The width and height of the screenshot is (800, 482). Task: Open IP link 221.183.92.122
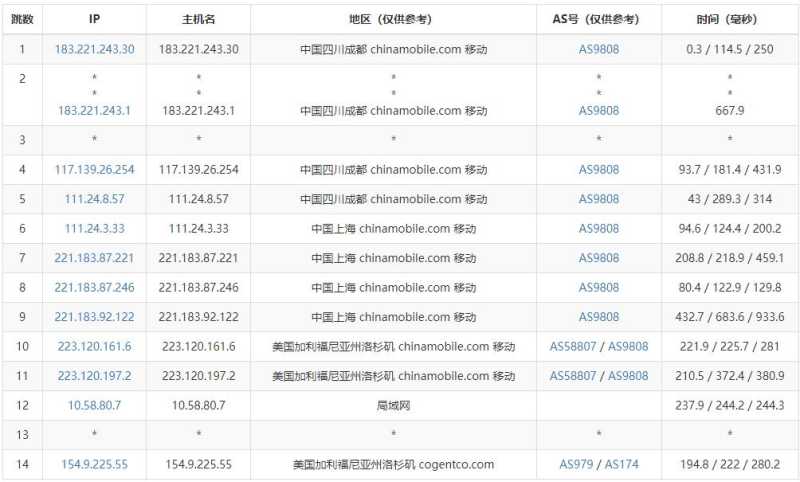click(x=94, y=317)
